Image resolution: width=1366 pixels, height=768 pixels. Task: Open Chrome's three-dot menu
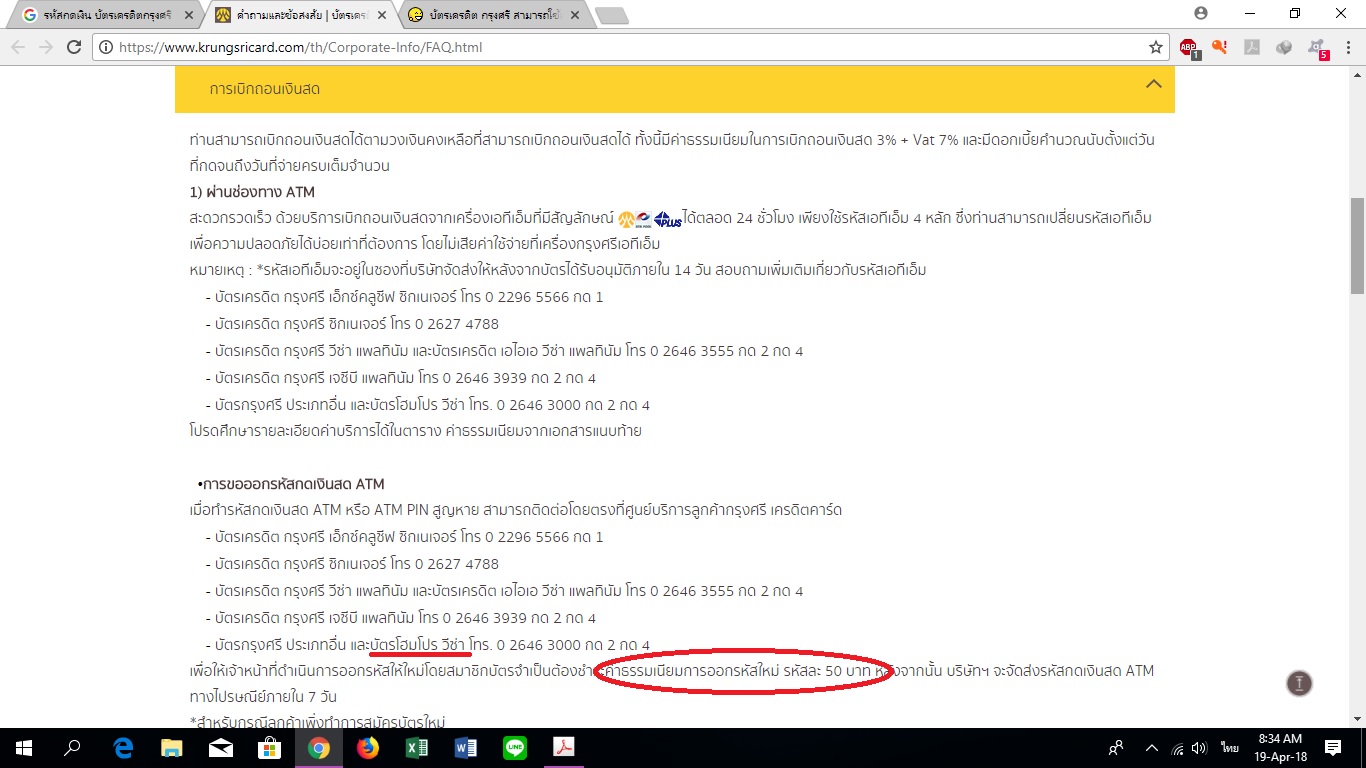[x=1348, y=47]
